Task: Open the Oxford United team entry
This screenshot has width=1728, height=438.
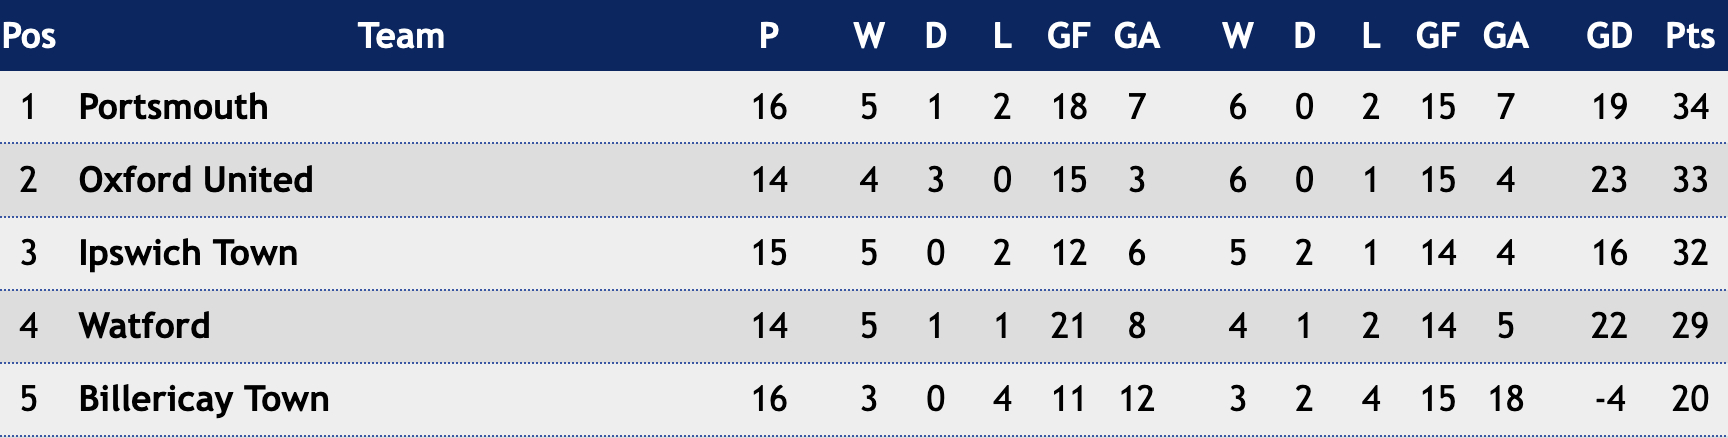Action: coord(196,180)
